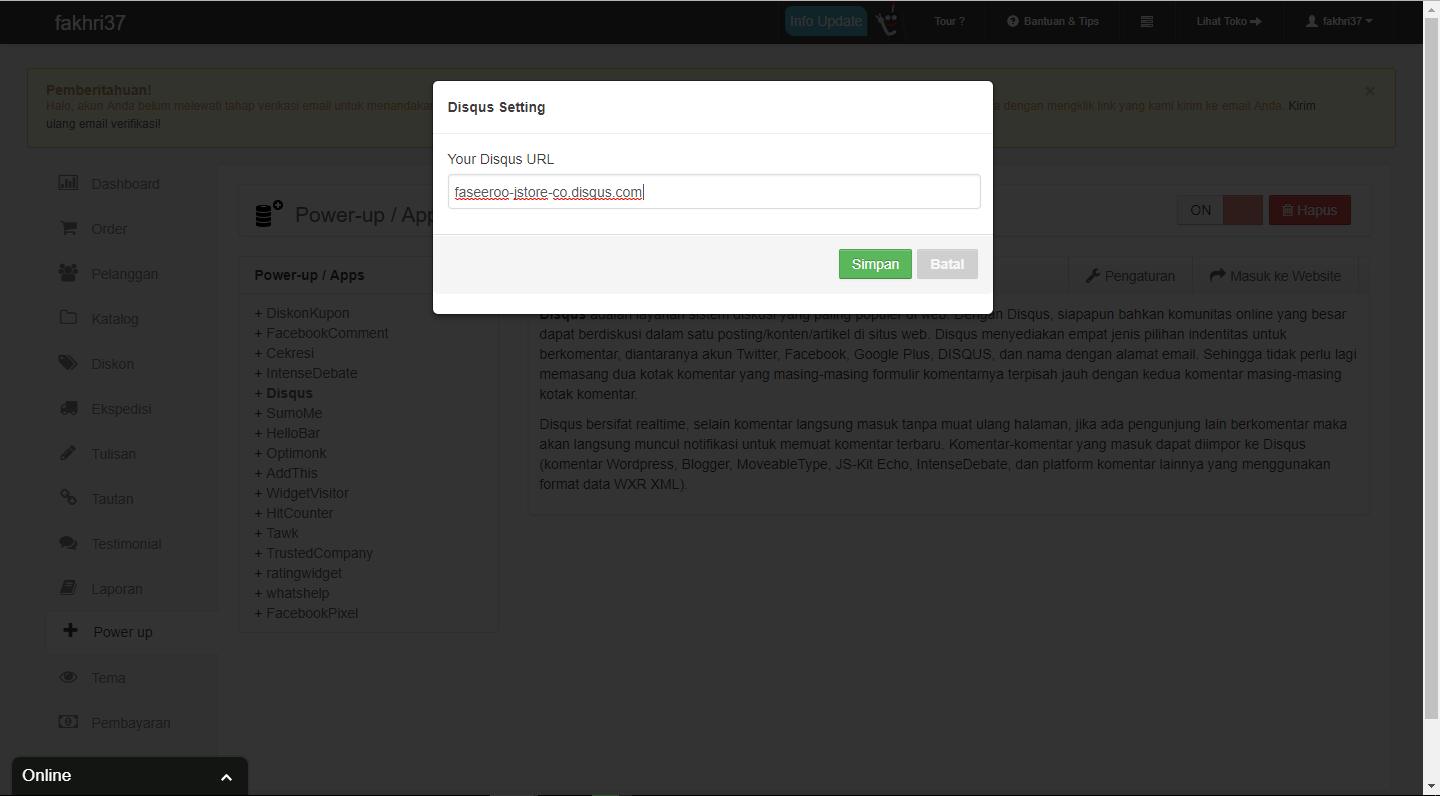The image size is (1440, 796).
Task: Open the Tour ? menu item
Action: coord(949,21)
